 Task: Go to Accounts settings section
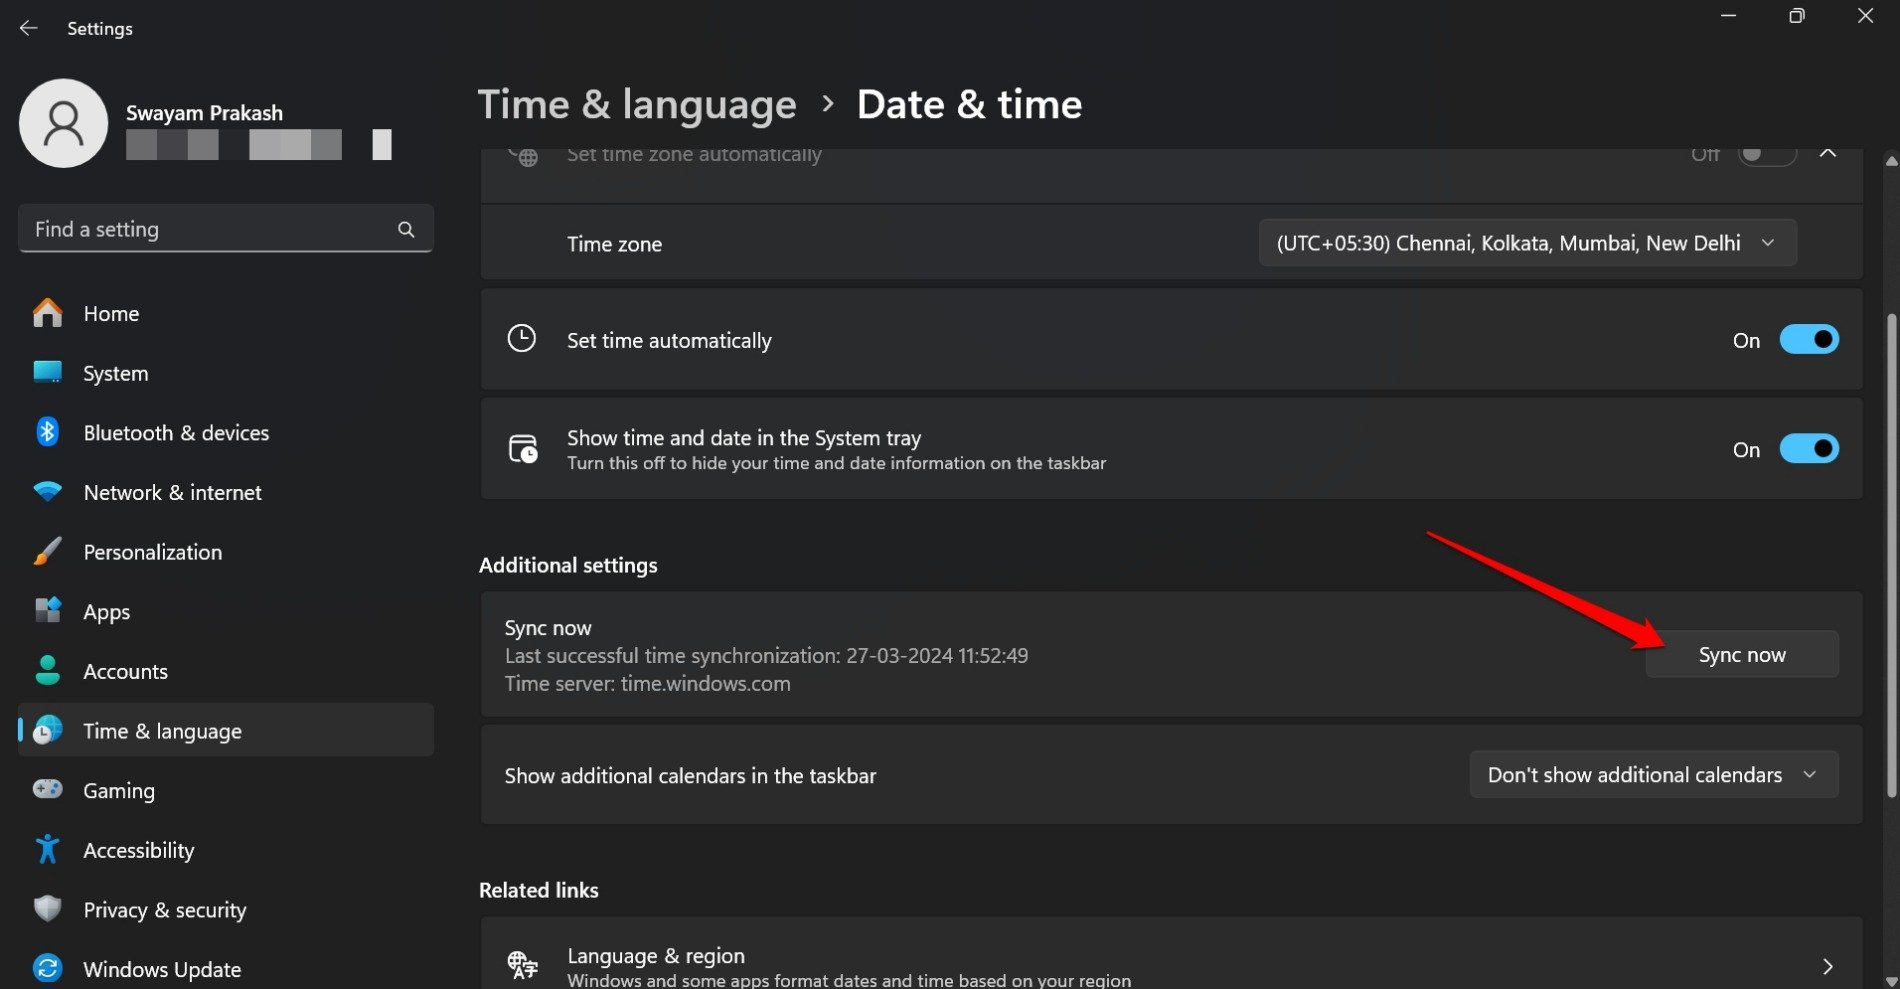(x=125, y=671)
